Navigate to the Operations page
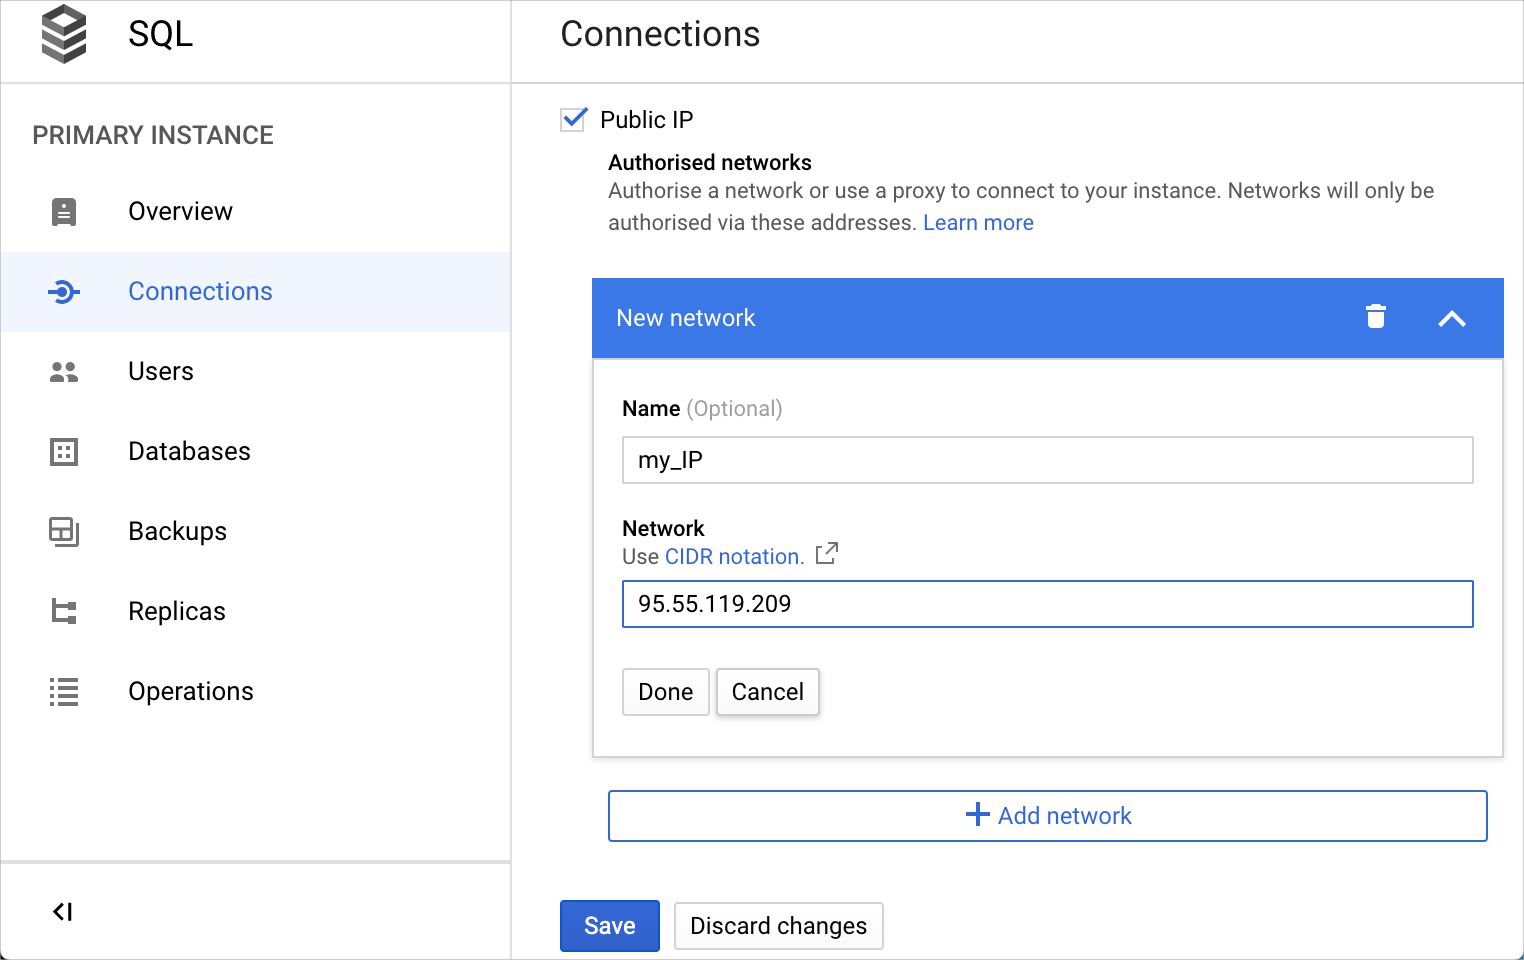This screenshot has width=1524, height=960. tap(191, 691)
